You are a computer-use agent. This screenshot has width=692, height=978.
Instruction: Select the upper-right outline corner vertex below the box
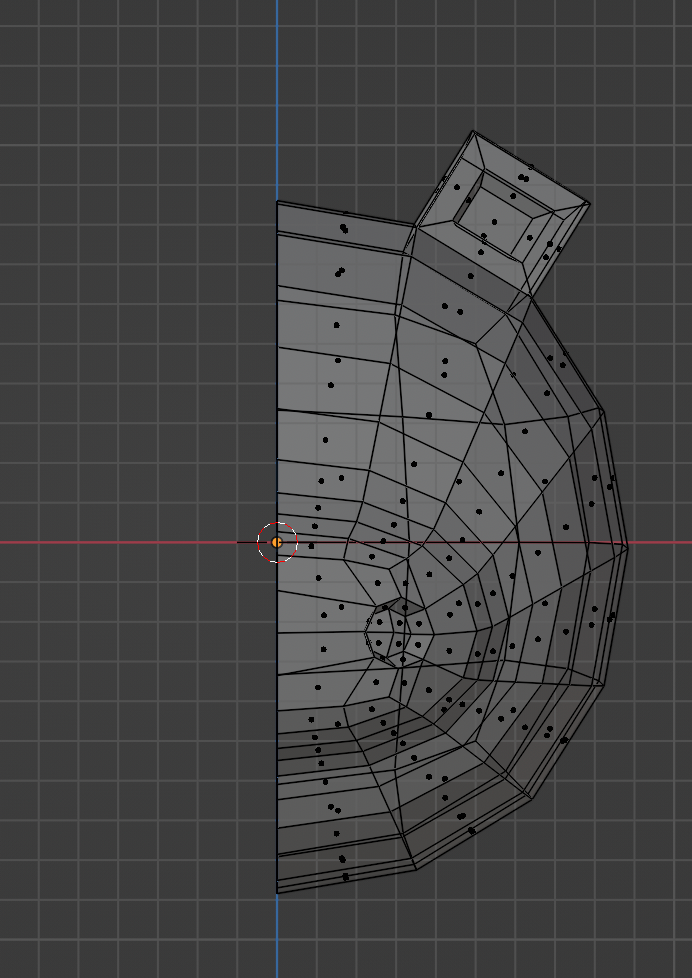click(602, 410)
